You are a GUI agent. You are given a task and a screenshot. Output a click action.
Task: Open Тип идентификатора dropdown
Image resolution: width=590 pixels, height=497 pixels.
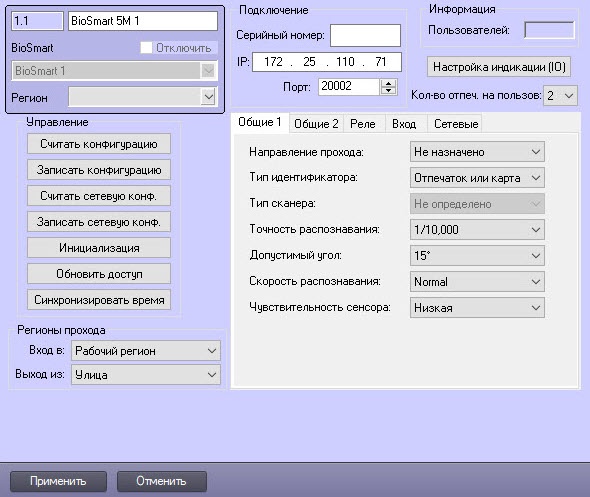point(477,178)
